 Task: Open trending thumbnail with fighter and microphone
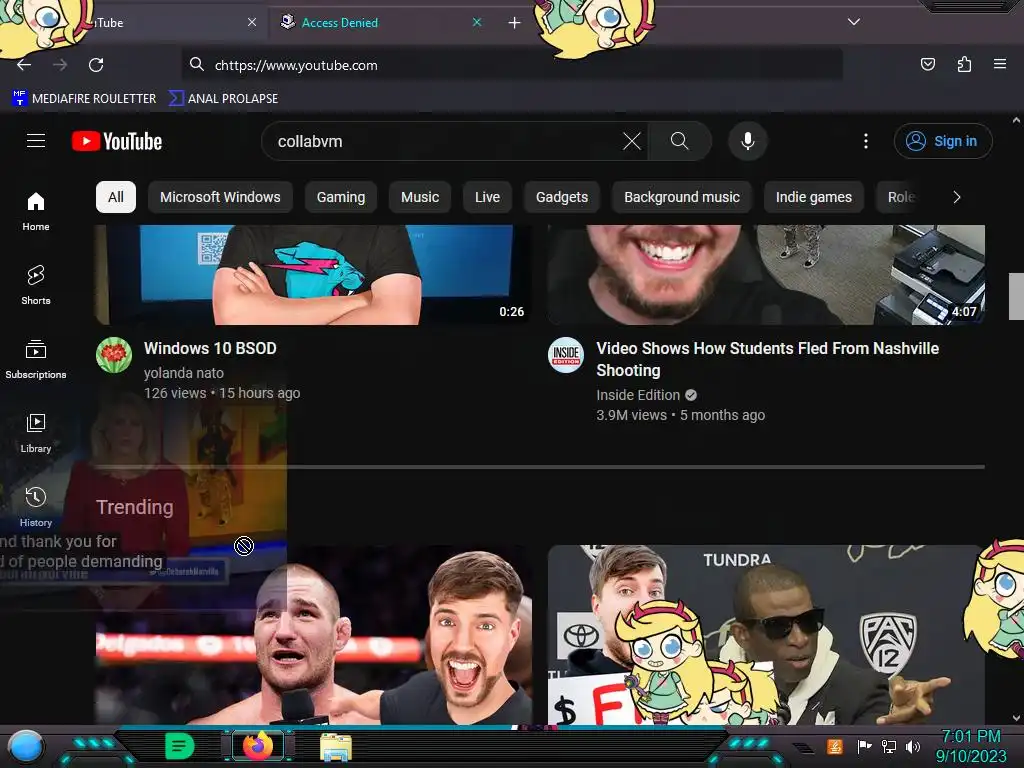(x=313, y=635)
